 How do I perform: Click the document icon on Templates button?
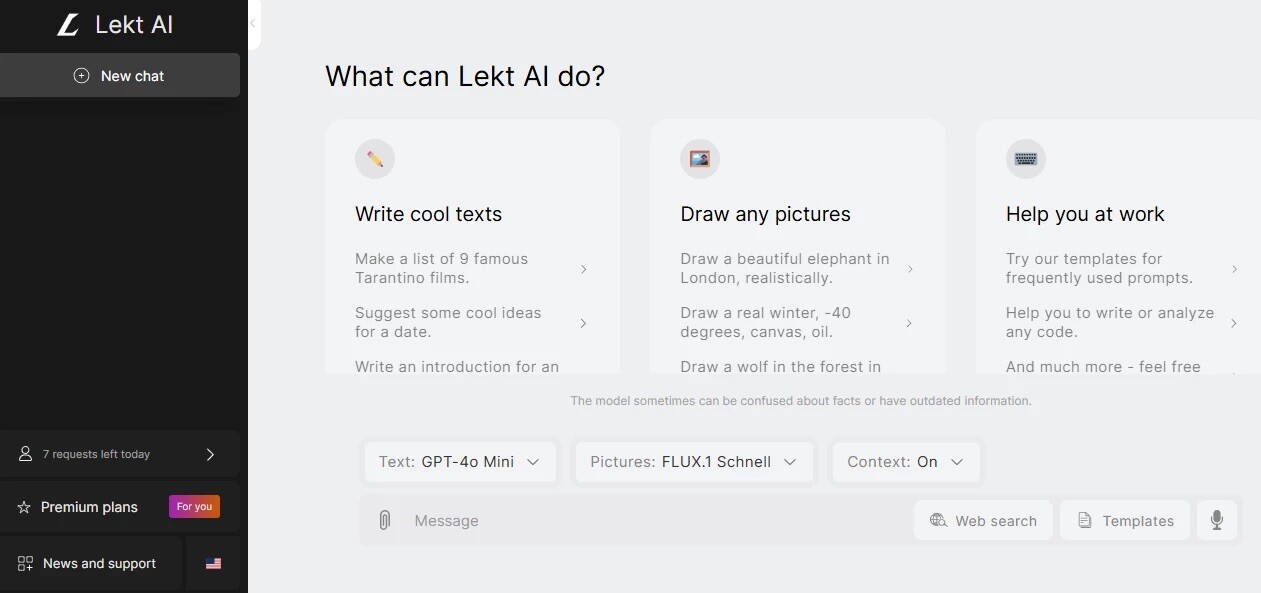coord(1084,520)
